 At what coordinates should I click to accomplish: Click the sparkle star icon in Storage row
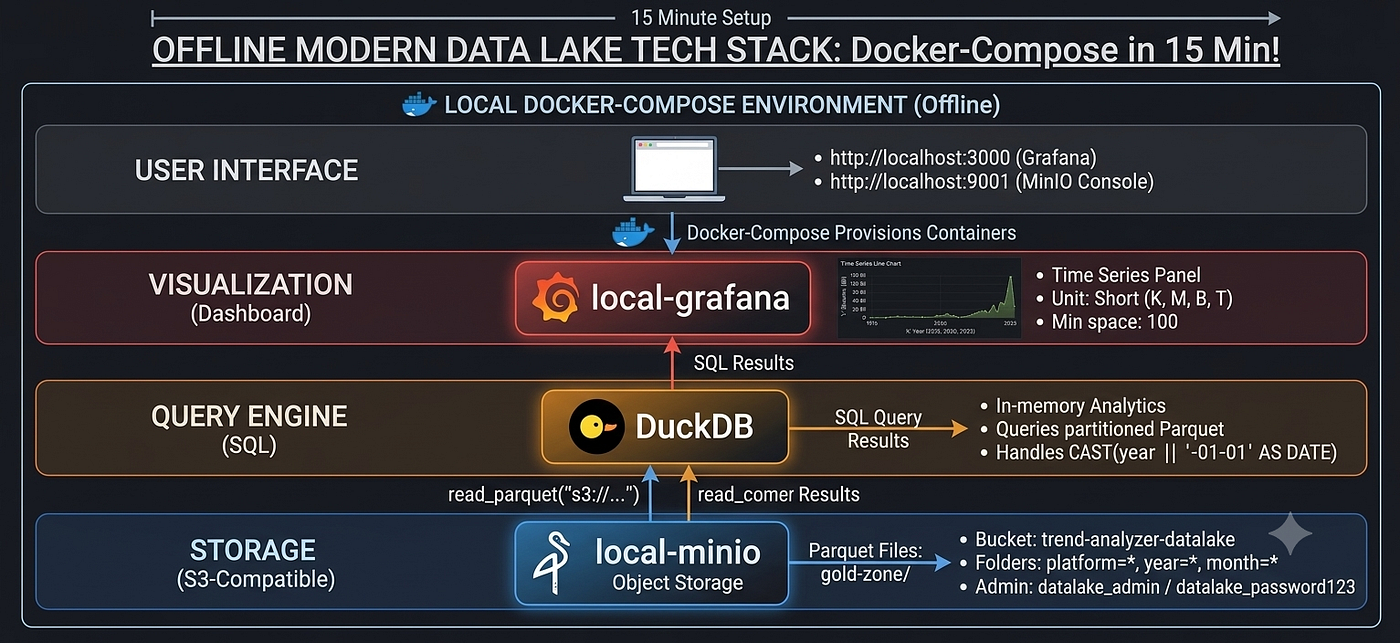pos(1289,536)
